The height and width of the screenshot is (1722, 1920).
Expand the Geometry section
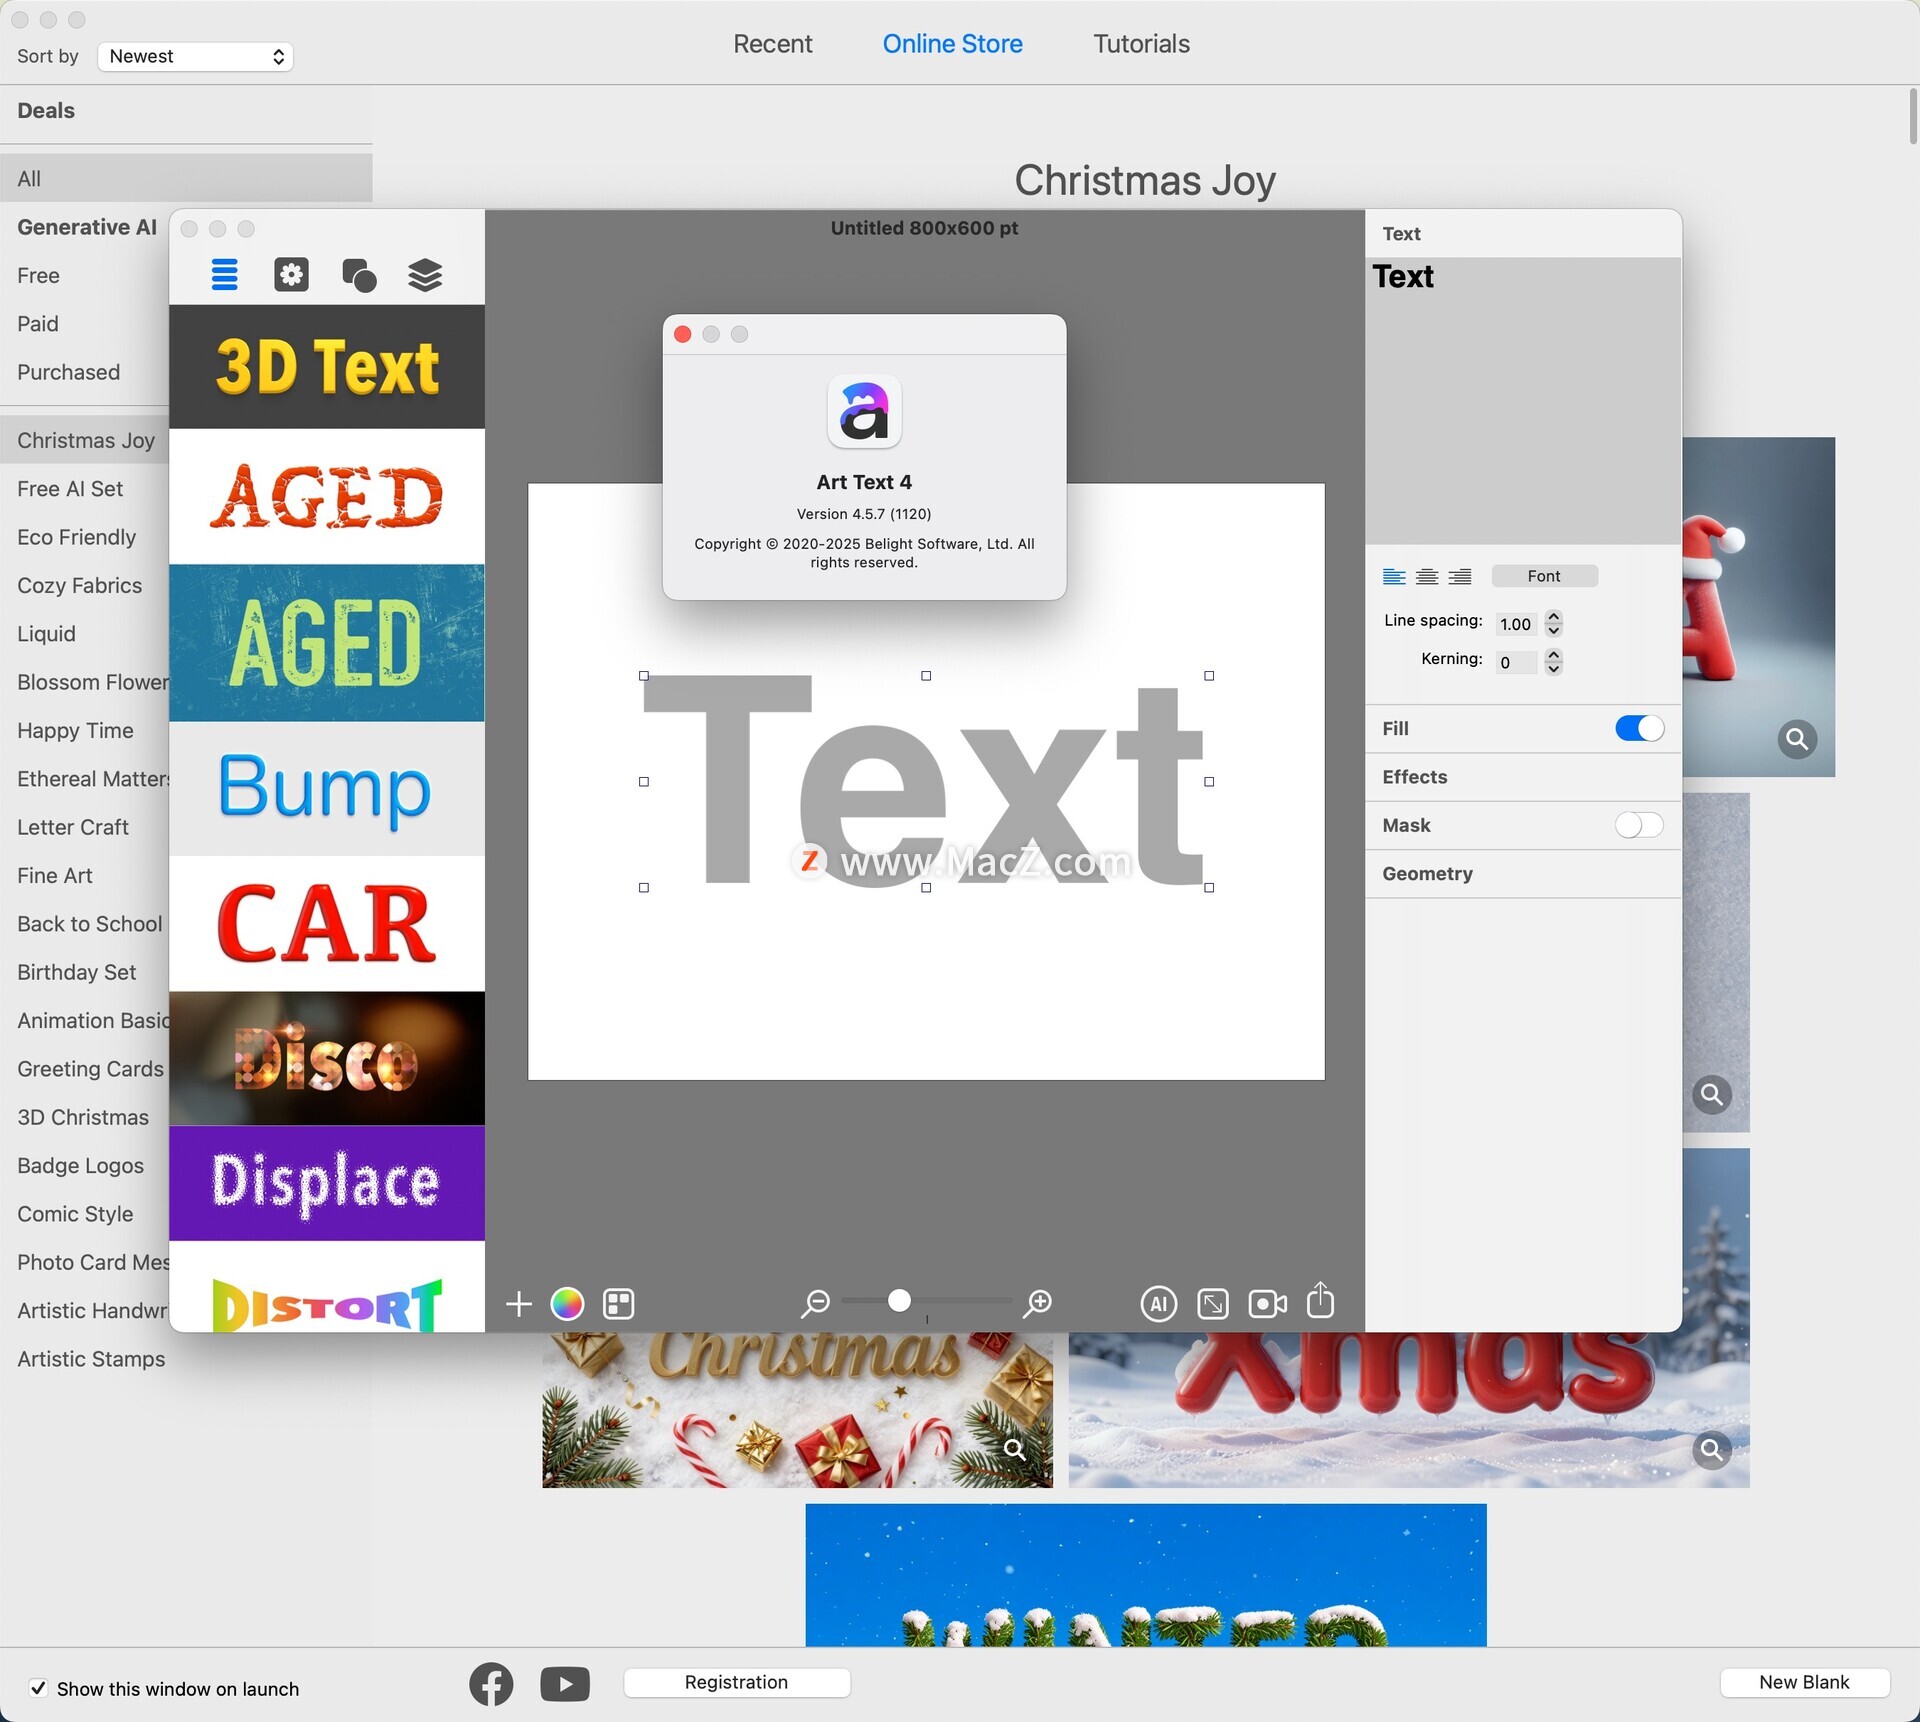pos(1427,874)
